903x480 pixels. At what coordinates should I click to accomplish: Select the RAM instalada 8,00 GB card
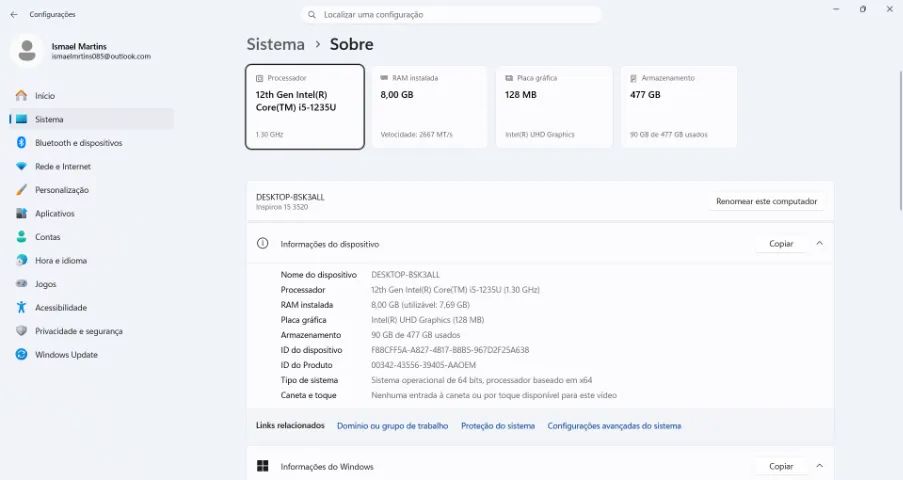pyautogui.click(x=429, y=107)
